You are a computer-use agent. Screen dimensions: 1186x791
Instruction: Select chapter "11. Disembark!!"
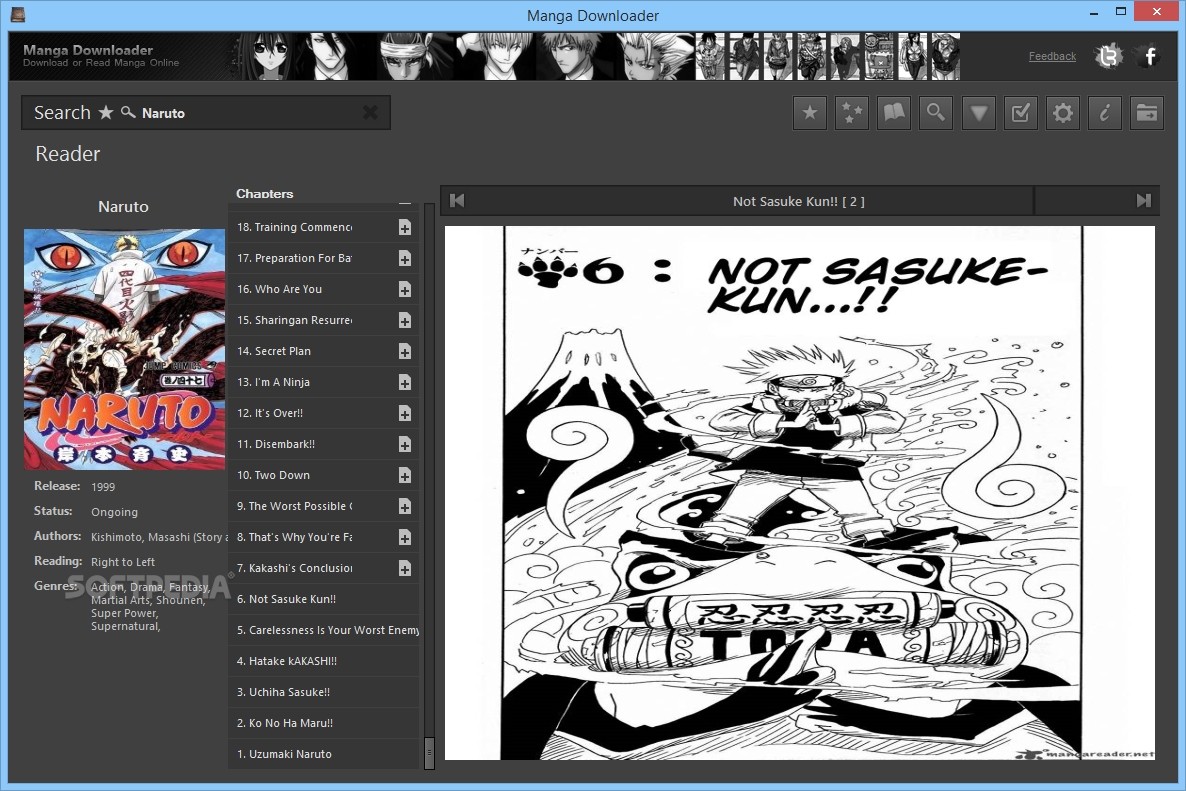[x=324, y=444]
